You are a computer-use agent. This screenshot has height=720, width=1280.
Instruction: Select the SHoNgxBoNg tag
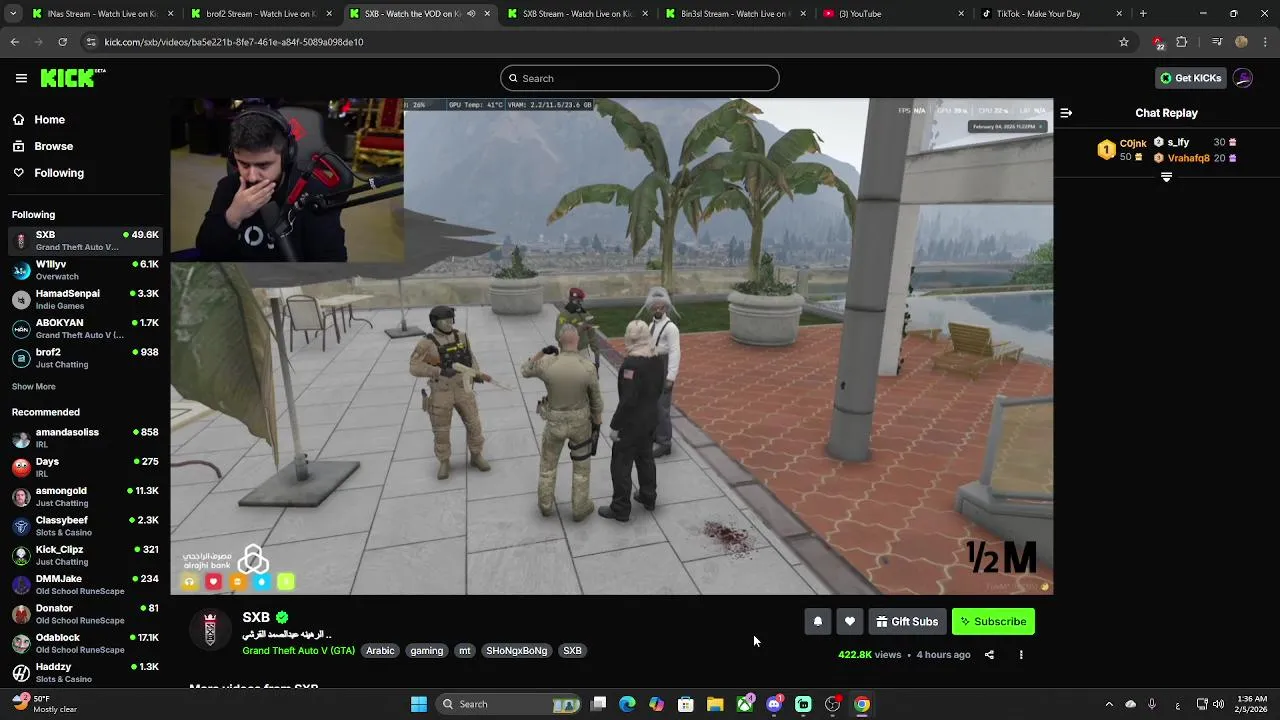516,651
